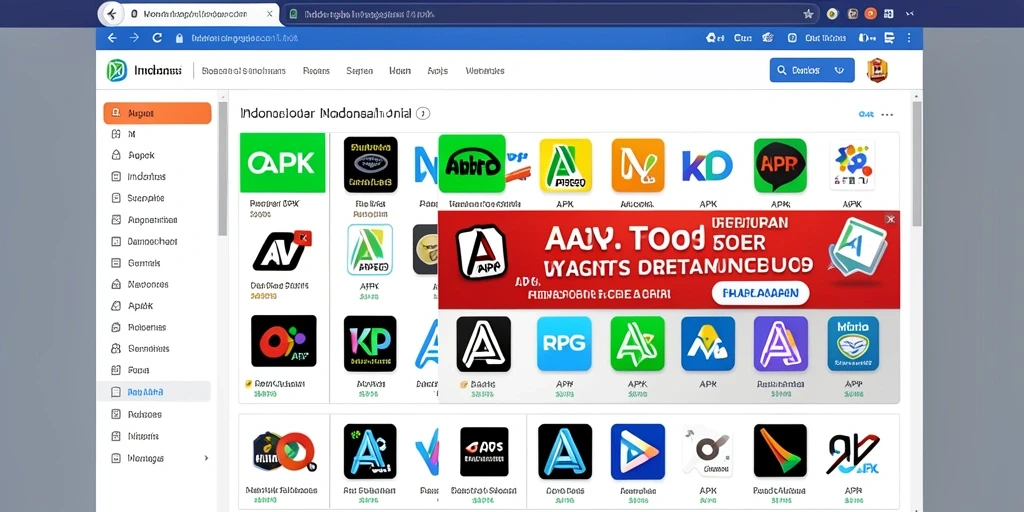
Task: Click the blue link beside heading options
Action: point(866,114)
